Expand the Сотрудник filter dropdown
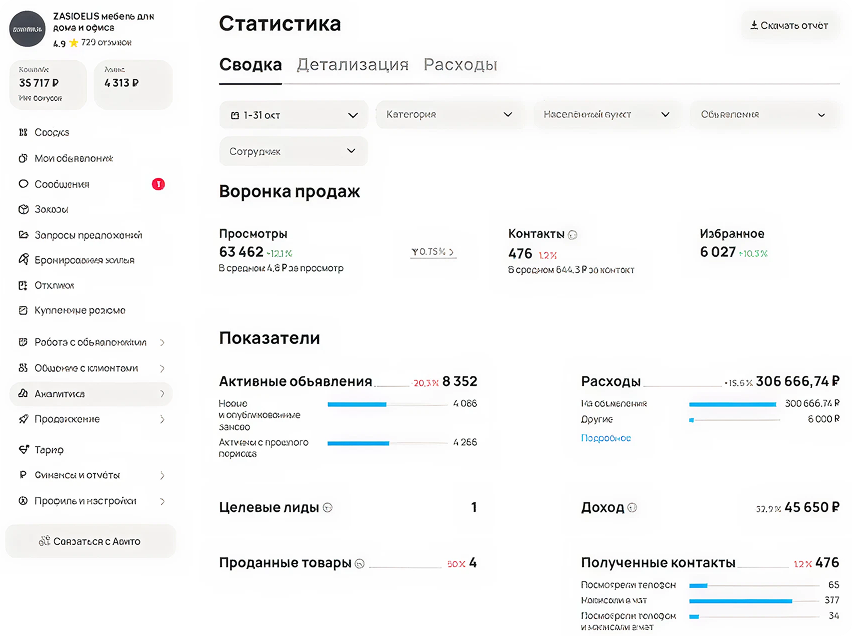Screen dimensions: 852x636 point(293,151)
